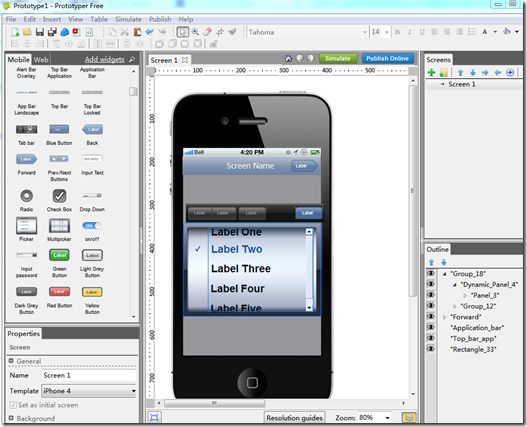Click the Underline formatting icon
The width and height of the screenshot is (527, 427).
(x=422, y=32)
